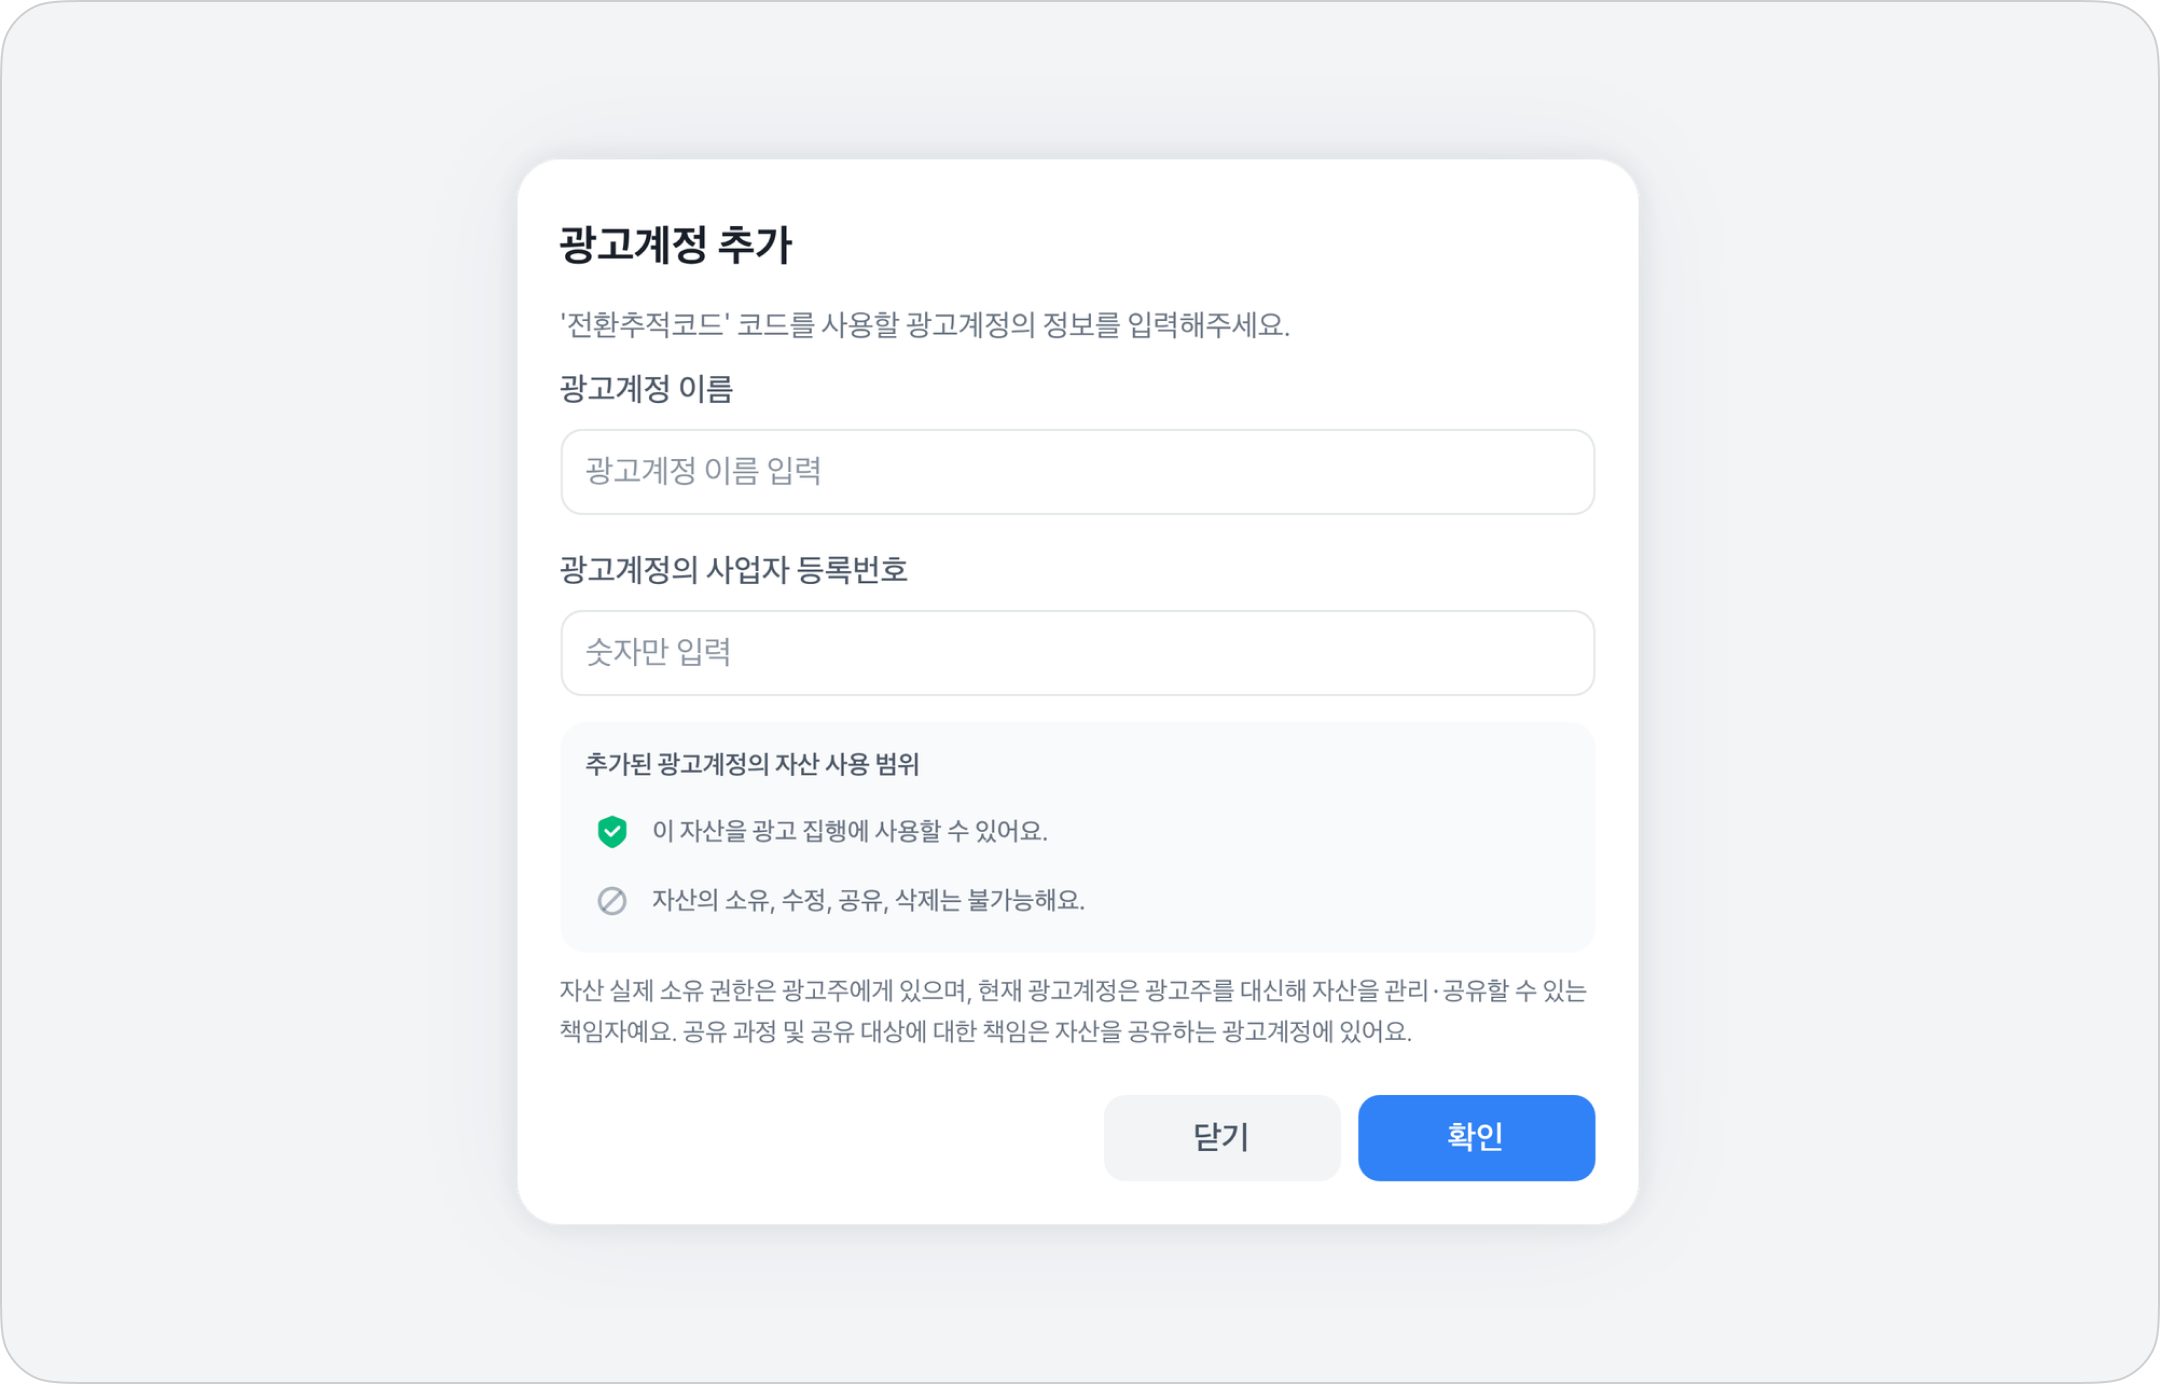The width and height of the screenshot is (2160, 1384).
Task: Click the text 이 자산을 광고 집행에 사용할 수 있어요
Action: (x=849, y=831)
